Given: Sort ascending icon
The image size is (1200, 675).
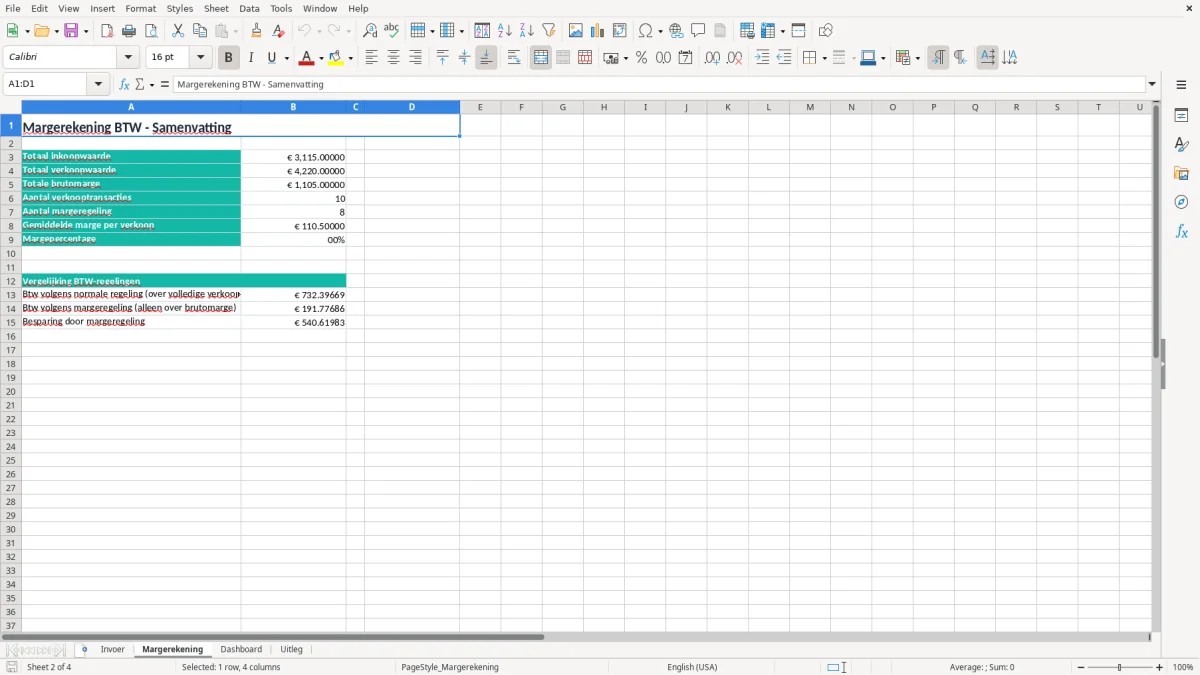Looking at the screenshot, I should (505, 31).
